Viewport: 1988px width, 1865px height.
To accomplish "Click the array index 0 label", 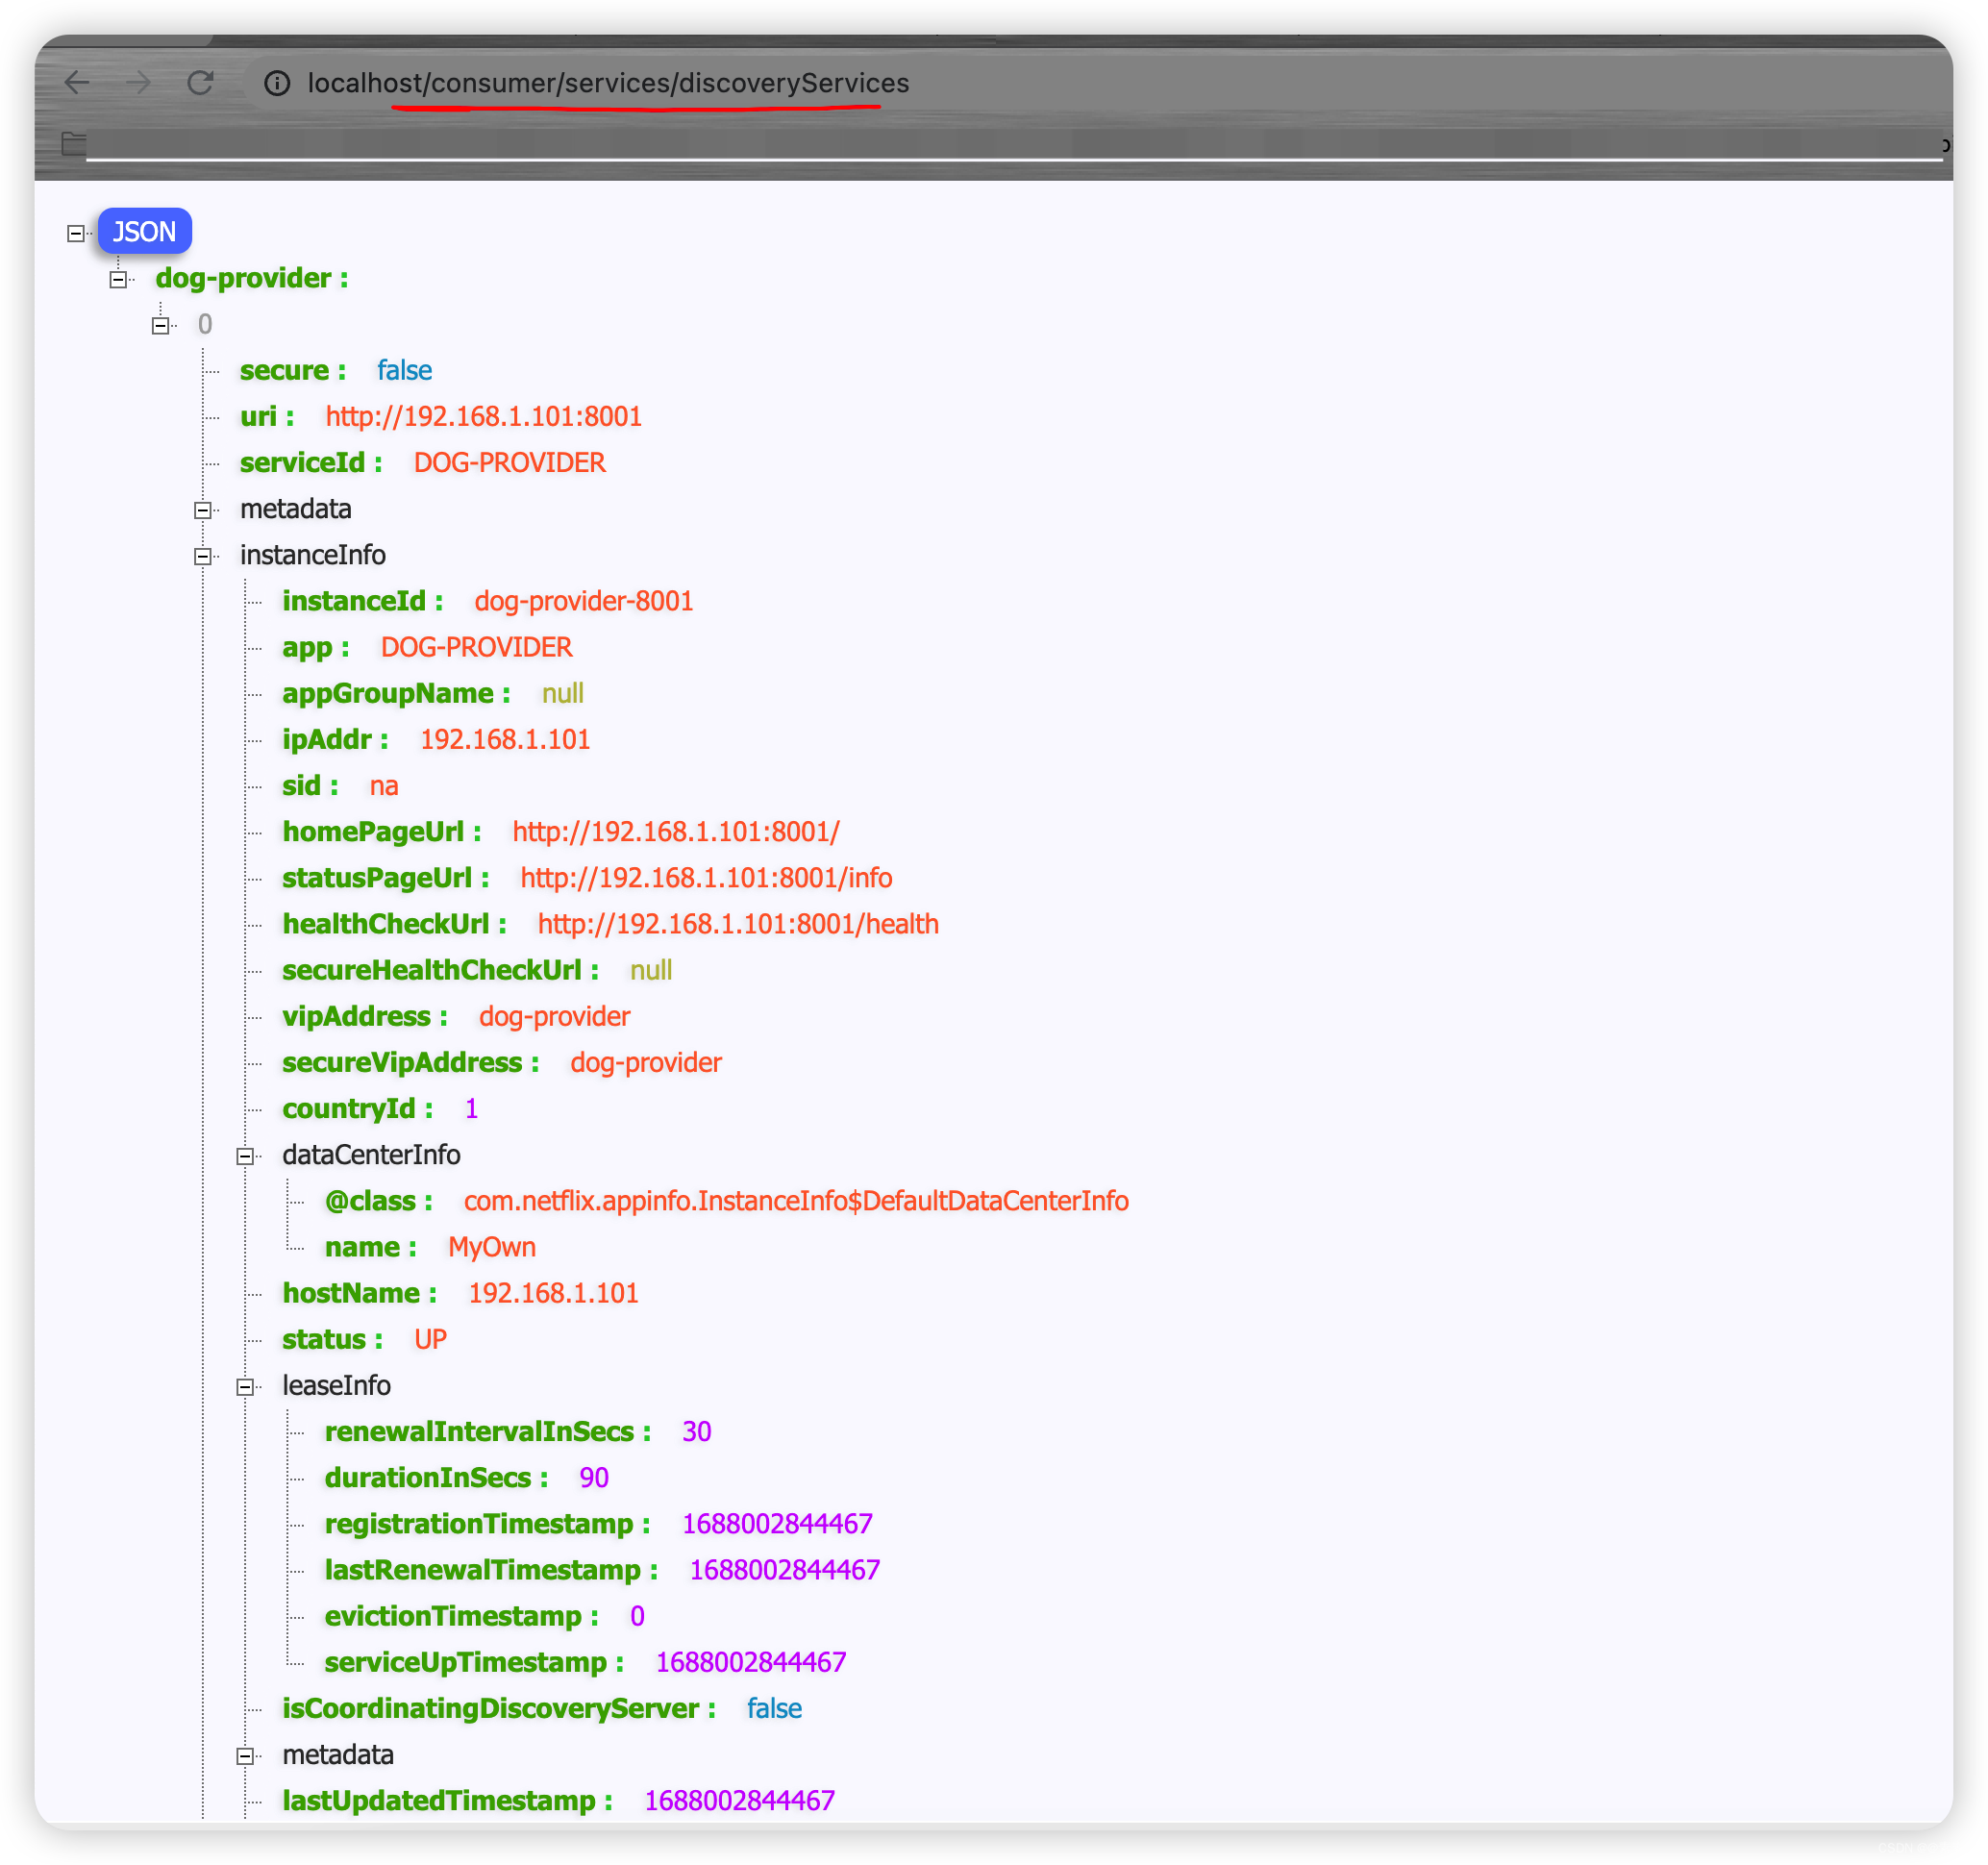I will click(205, 325).
